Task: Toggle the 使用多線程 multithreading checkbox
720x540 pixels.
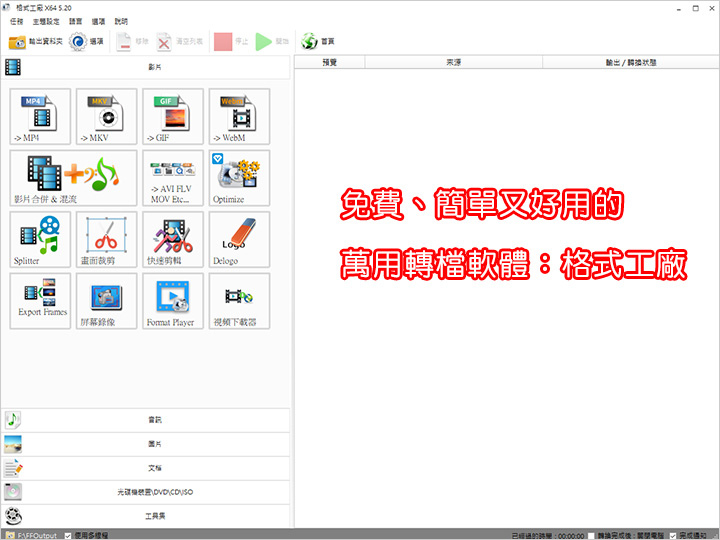Action: tap(68, 535)
